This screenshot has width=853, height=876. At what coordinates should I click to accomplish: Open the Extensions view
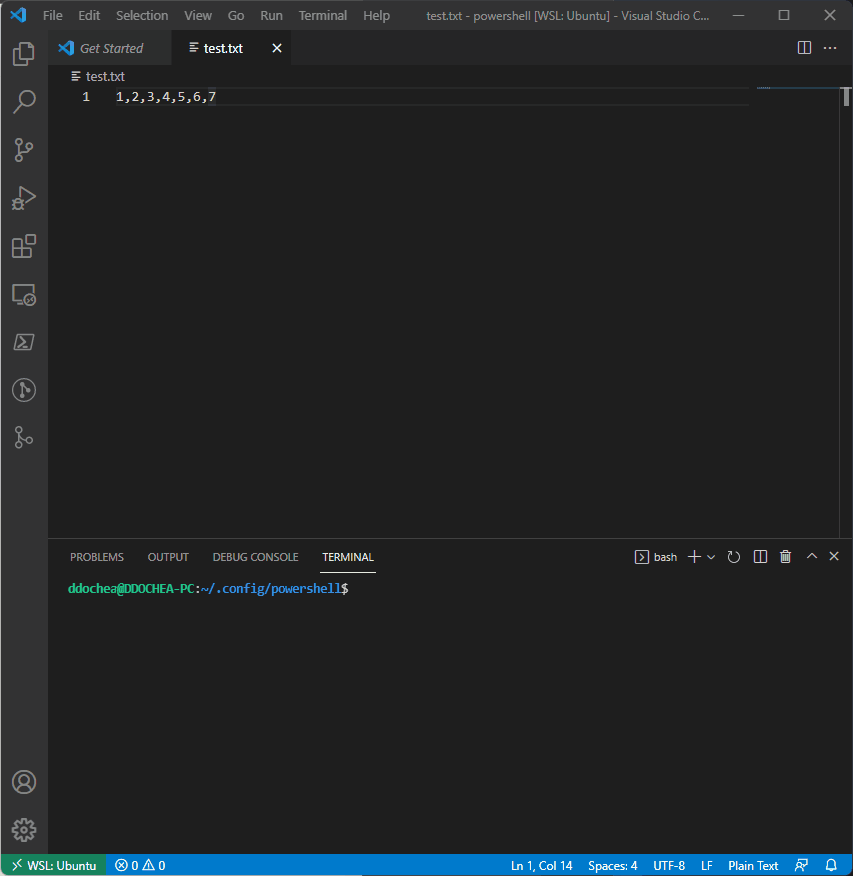[24, 246]
